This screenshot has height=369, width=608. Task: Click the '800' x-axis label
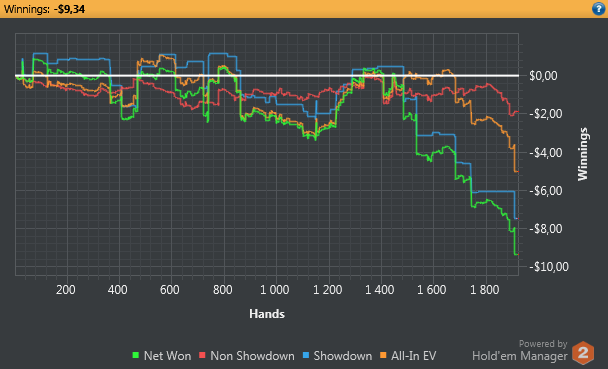[223, 290]
